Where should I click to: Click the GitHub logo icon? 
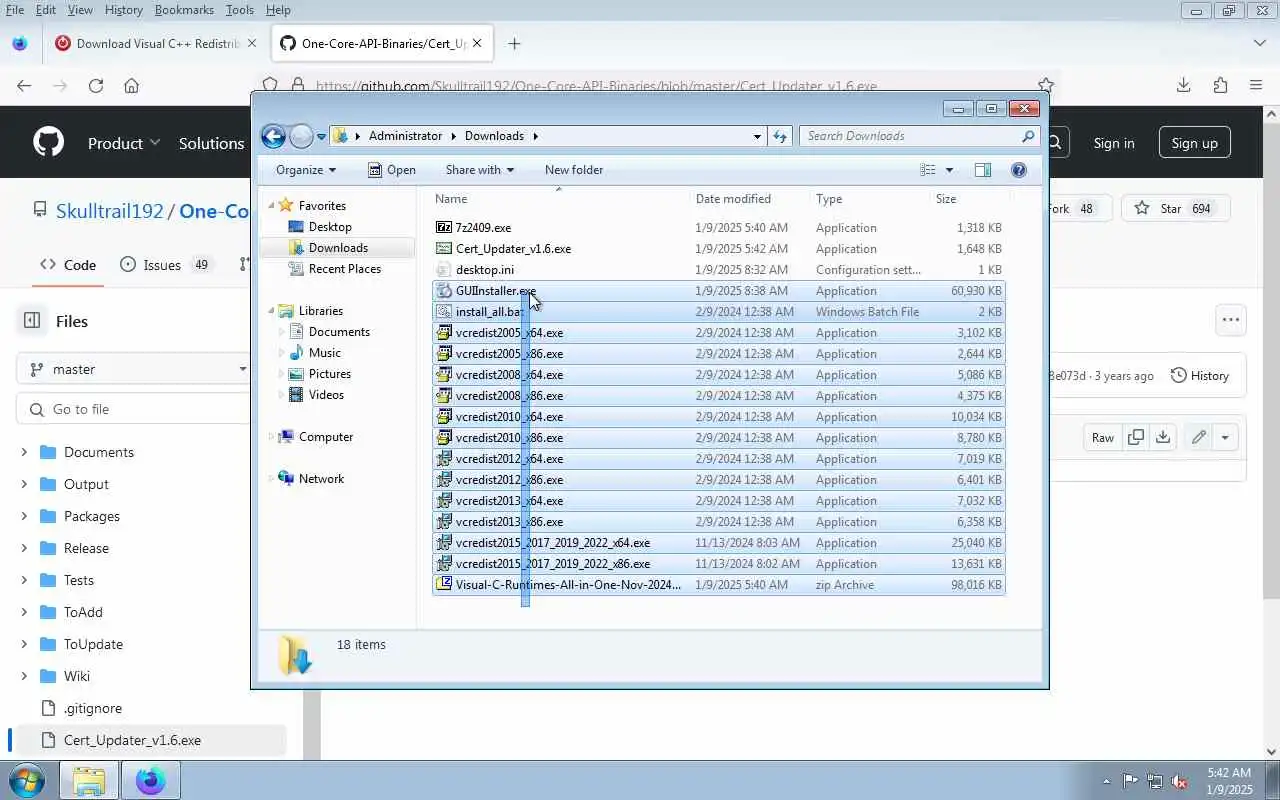(x=48, y=142)
